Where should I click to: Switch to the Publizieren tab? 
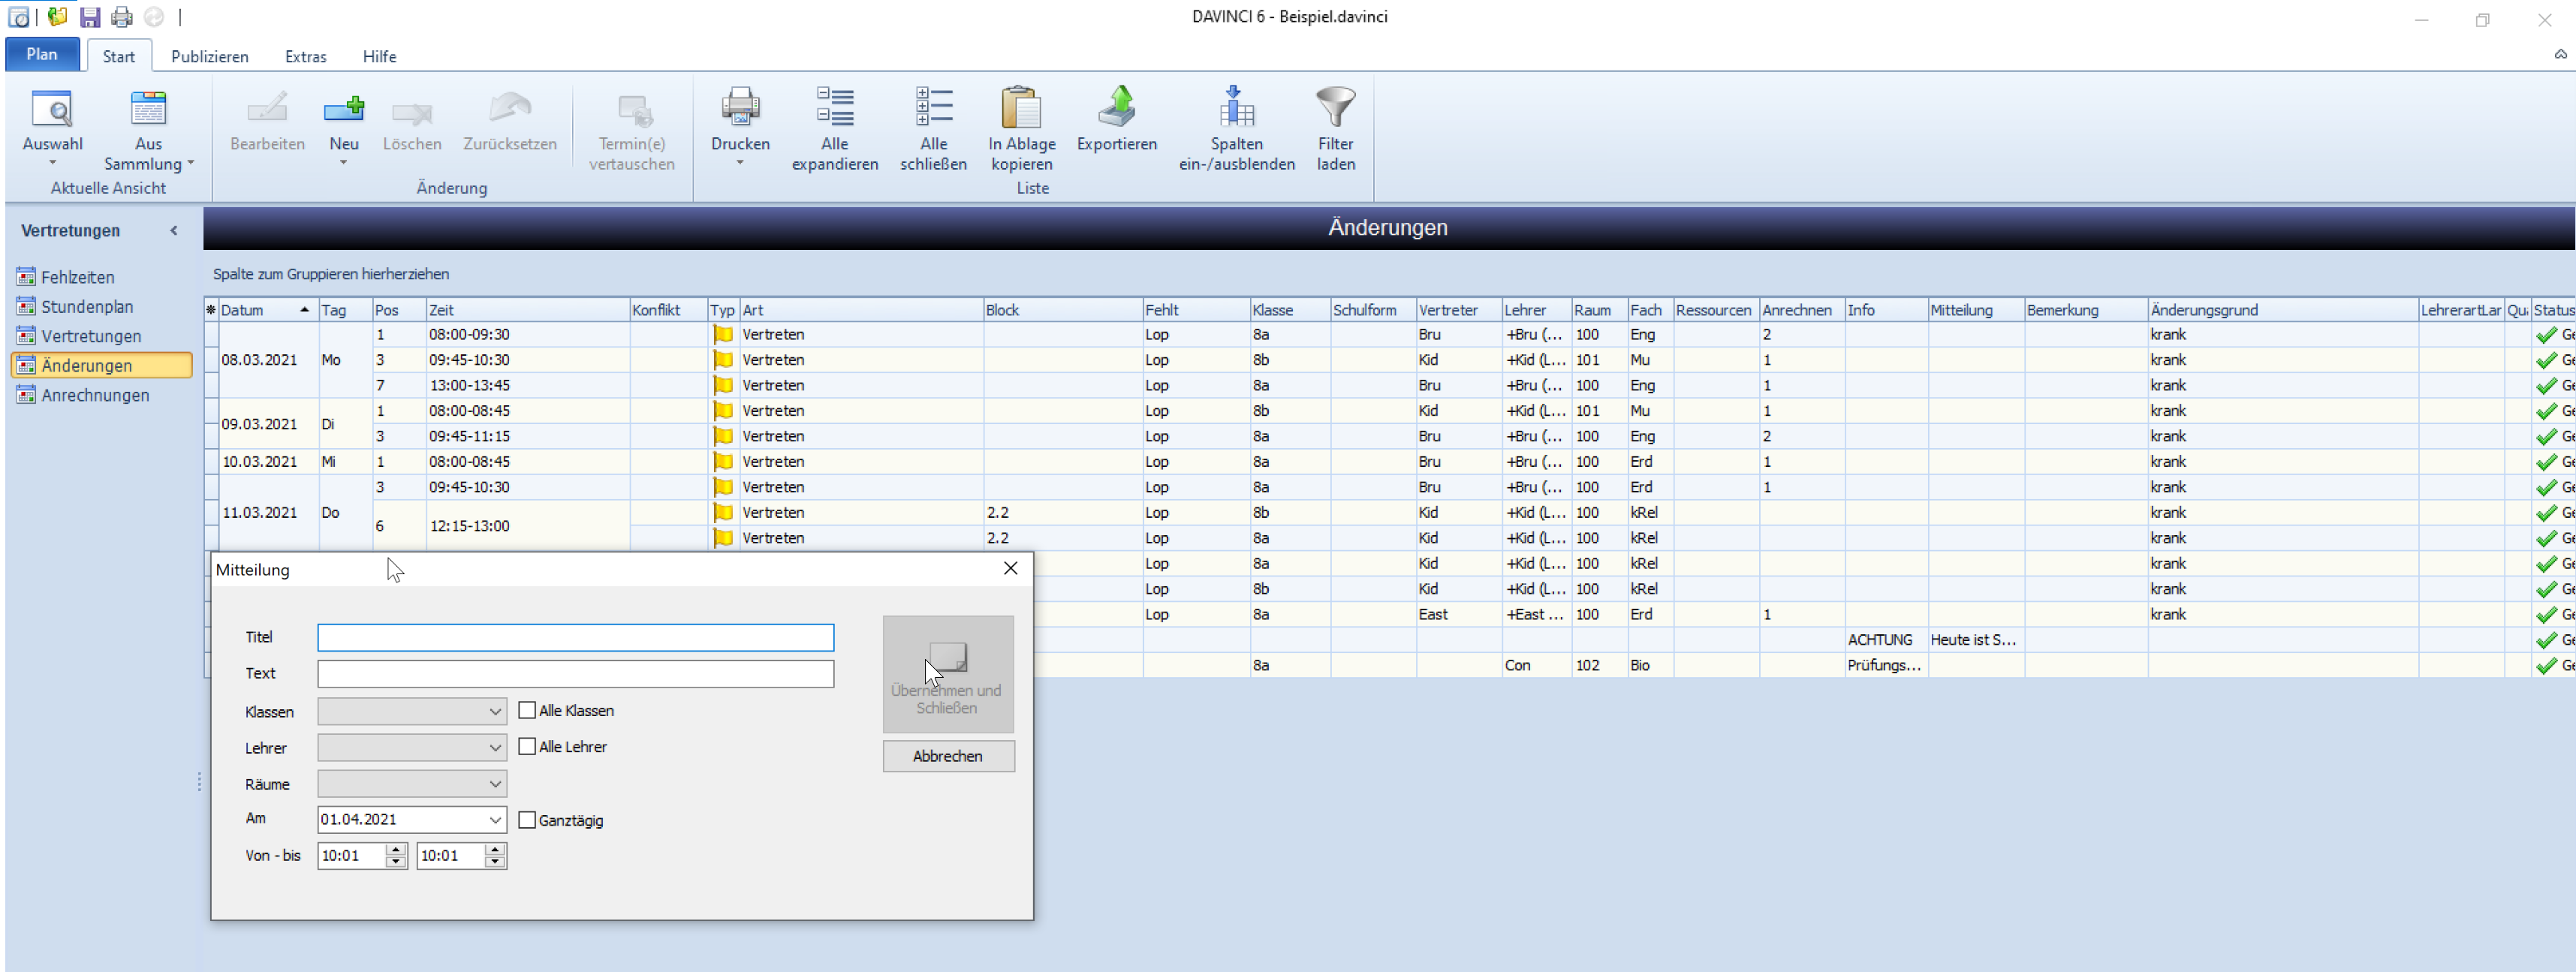tap(210, 57)
